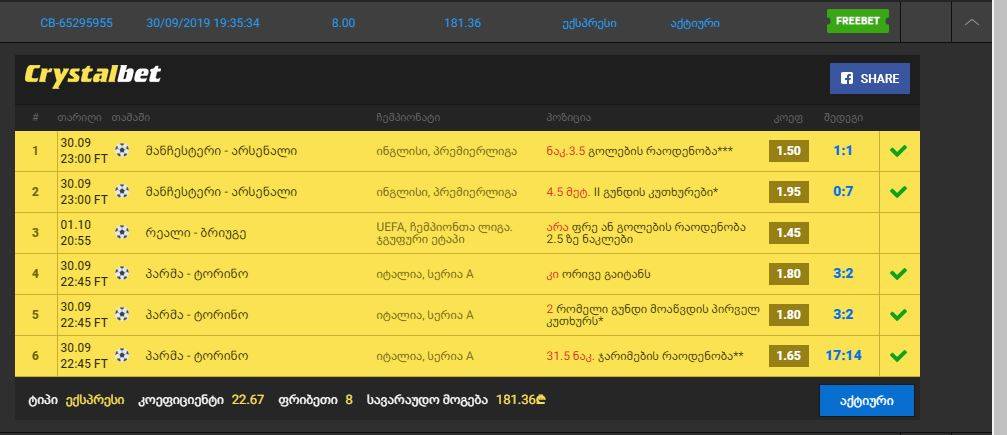Click the 1.95 odds box
The width and height of the screenshot is (1007, 435).
click(789, 191)
